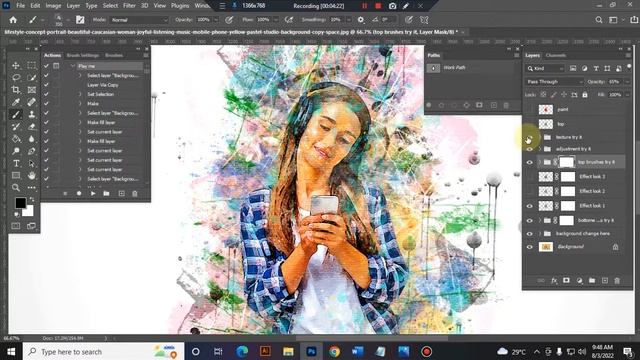The width and height of the screenshot is (640, 360).
Task: Show the paint layer
Action: pos(529,109)
